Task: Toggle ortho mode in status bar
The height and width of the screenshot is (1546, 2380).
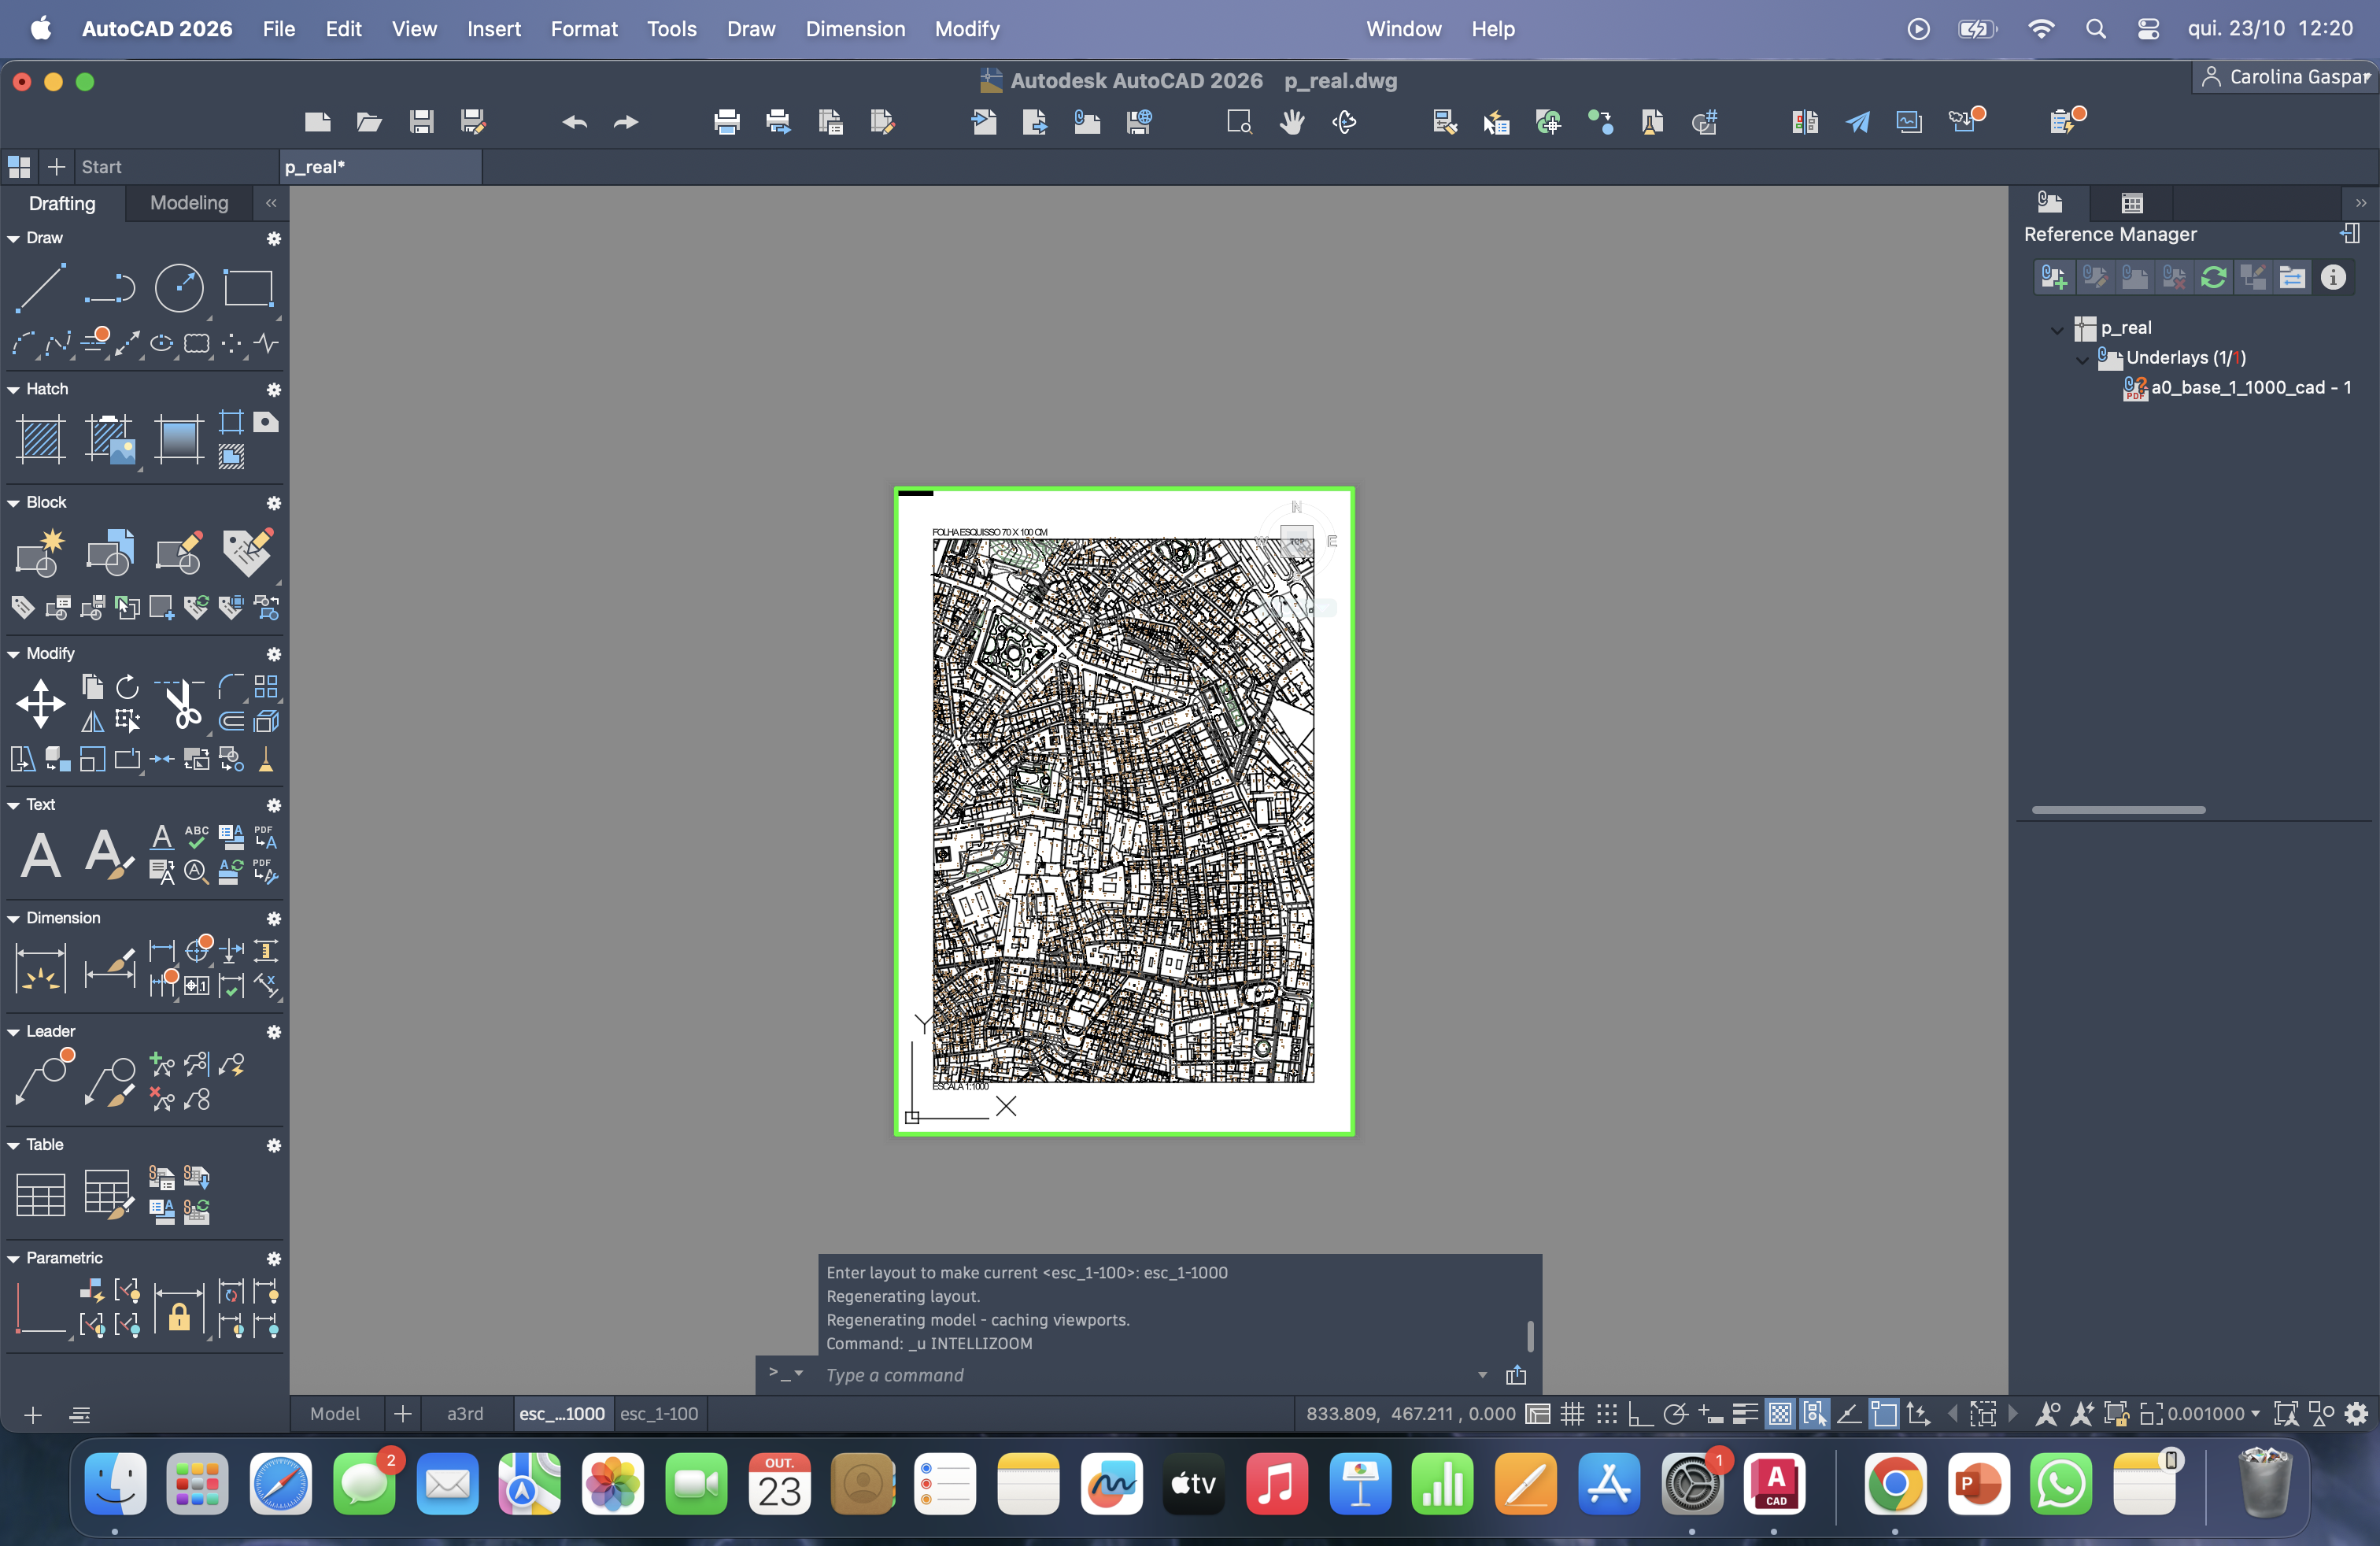Action: coord(1640,1415)
